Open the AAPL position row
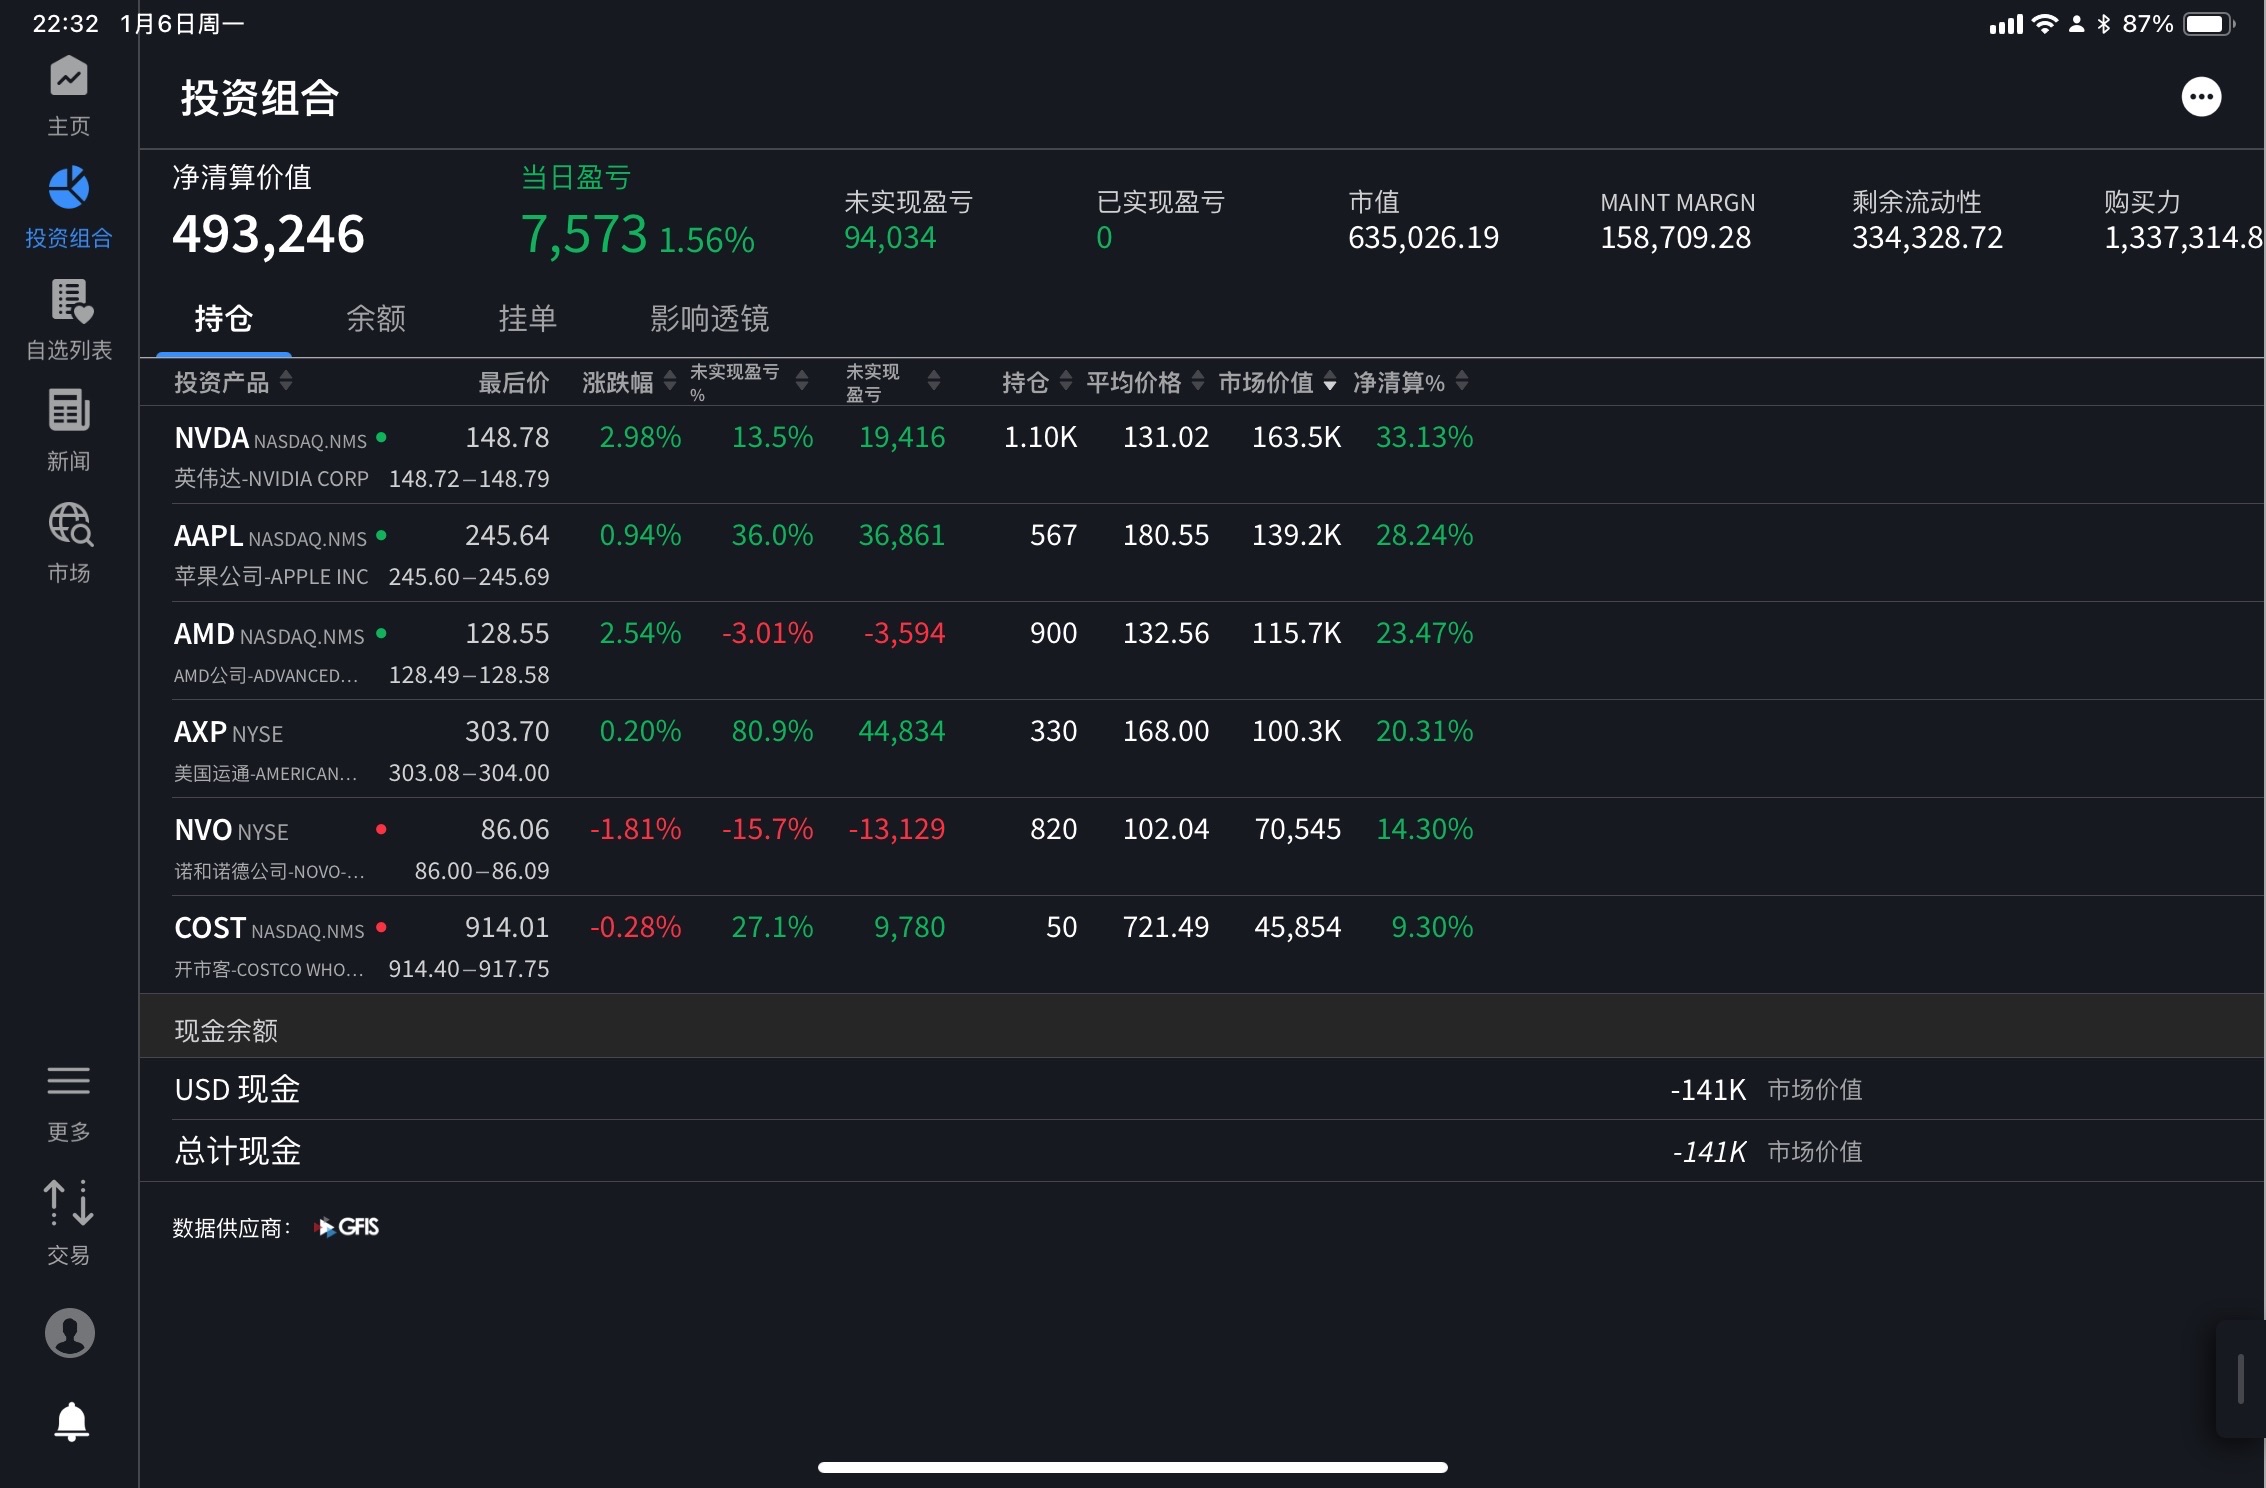The image size is (2266, 1488). coord(1202,553)
